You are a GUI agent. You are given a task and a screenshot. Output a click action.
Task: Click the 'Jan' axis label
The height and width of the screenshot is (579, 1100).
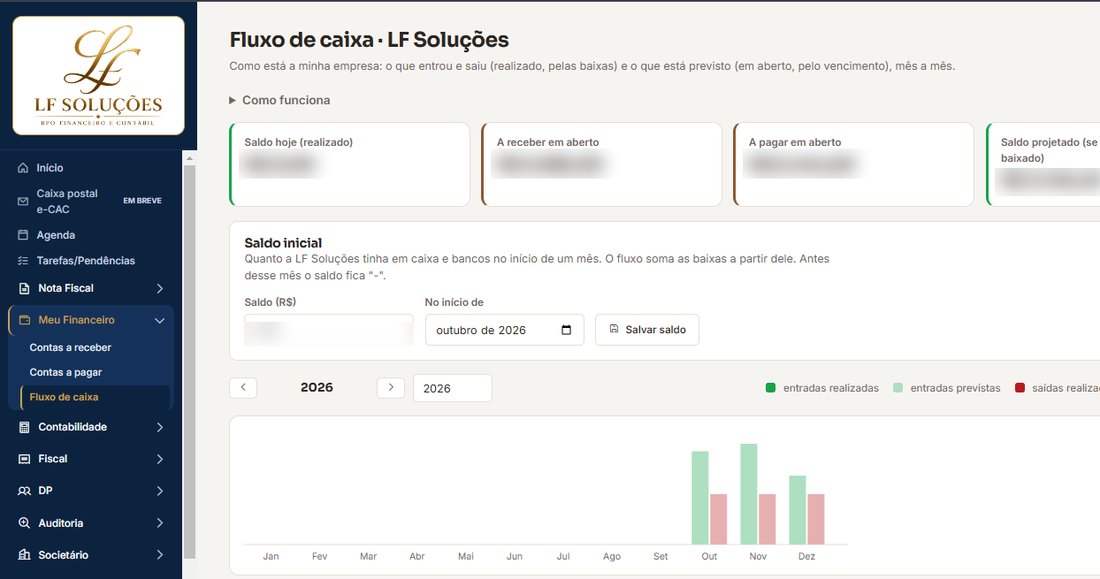pyautogui.click(x=271, y=557)
